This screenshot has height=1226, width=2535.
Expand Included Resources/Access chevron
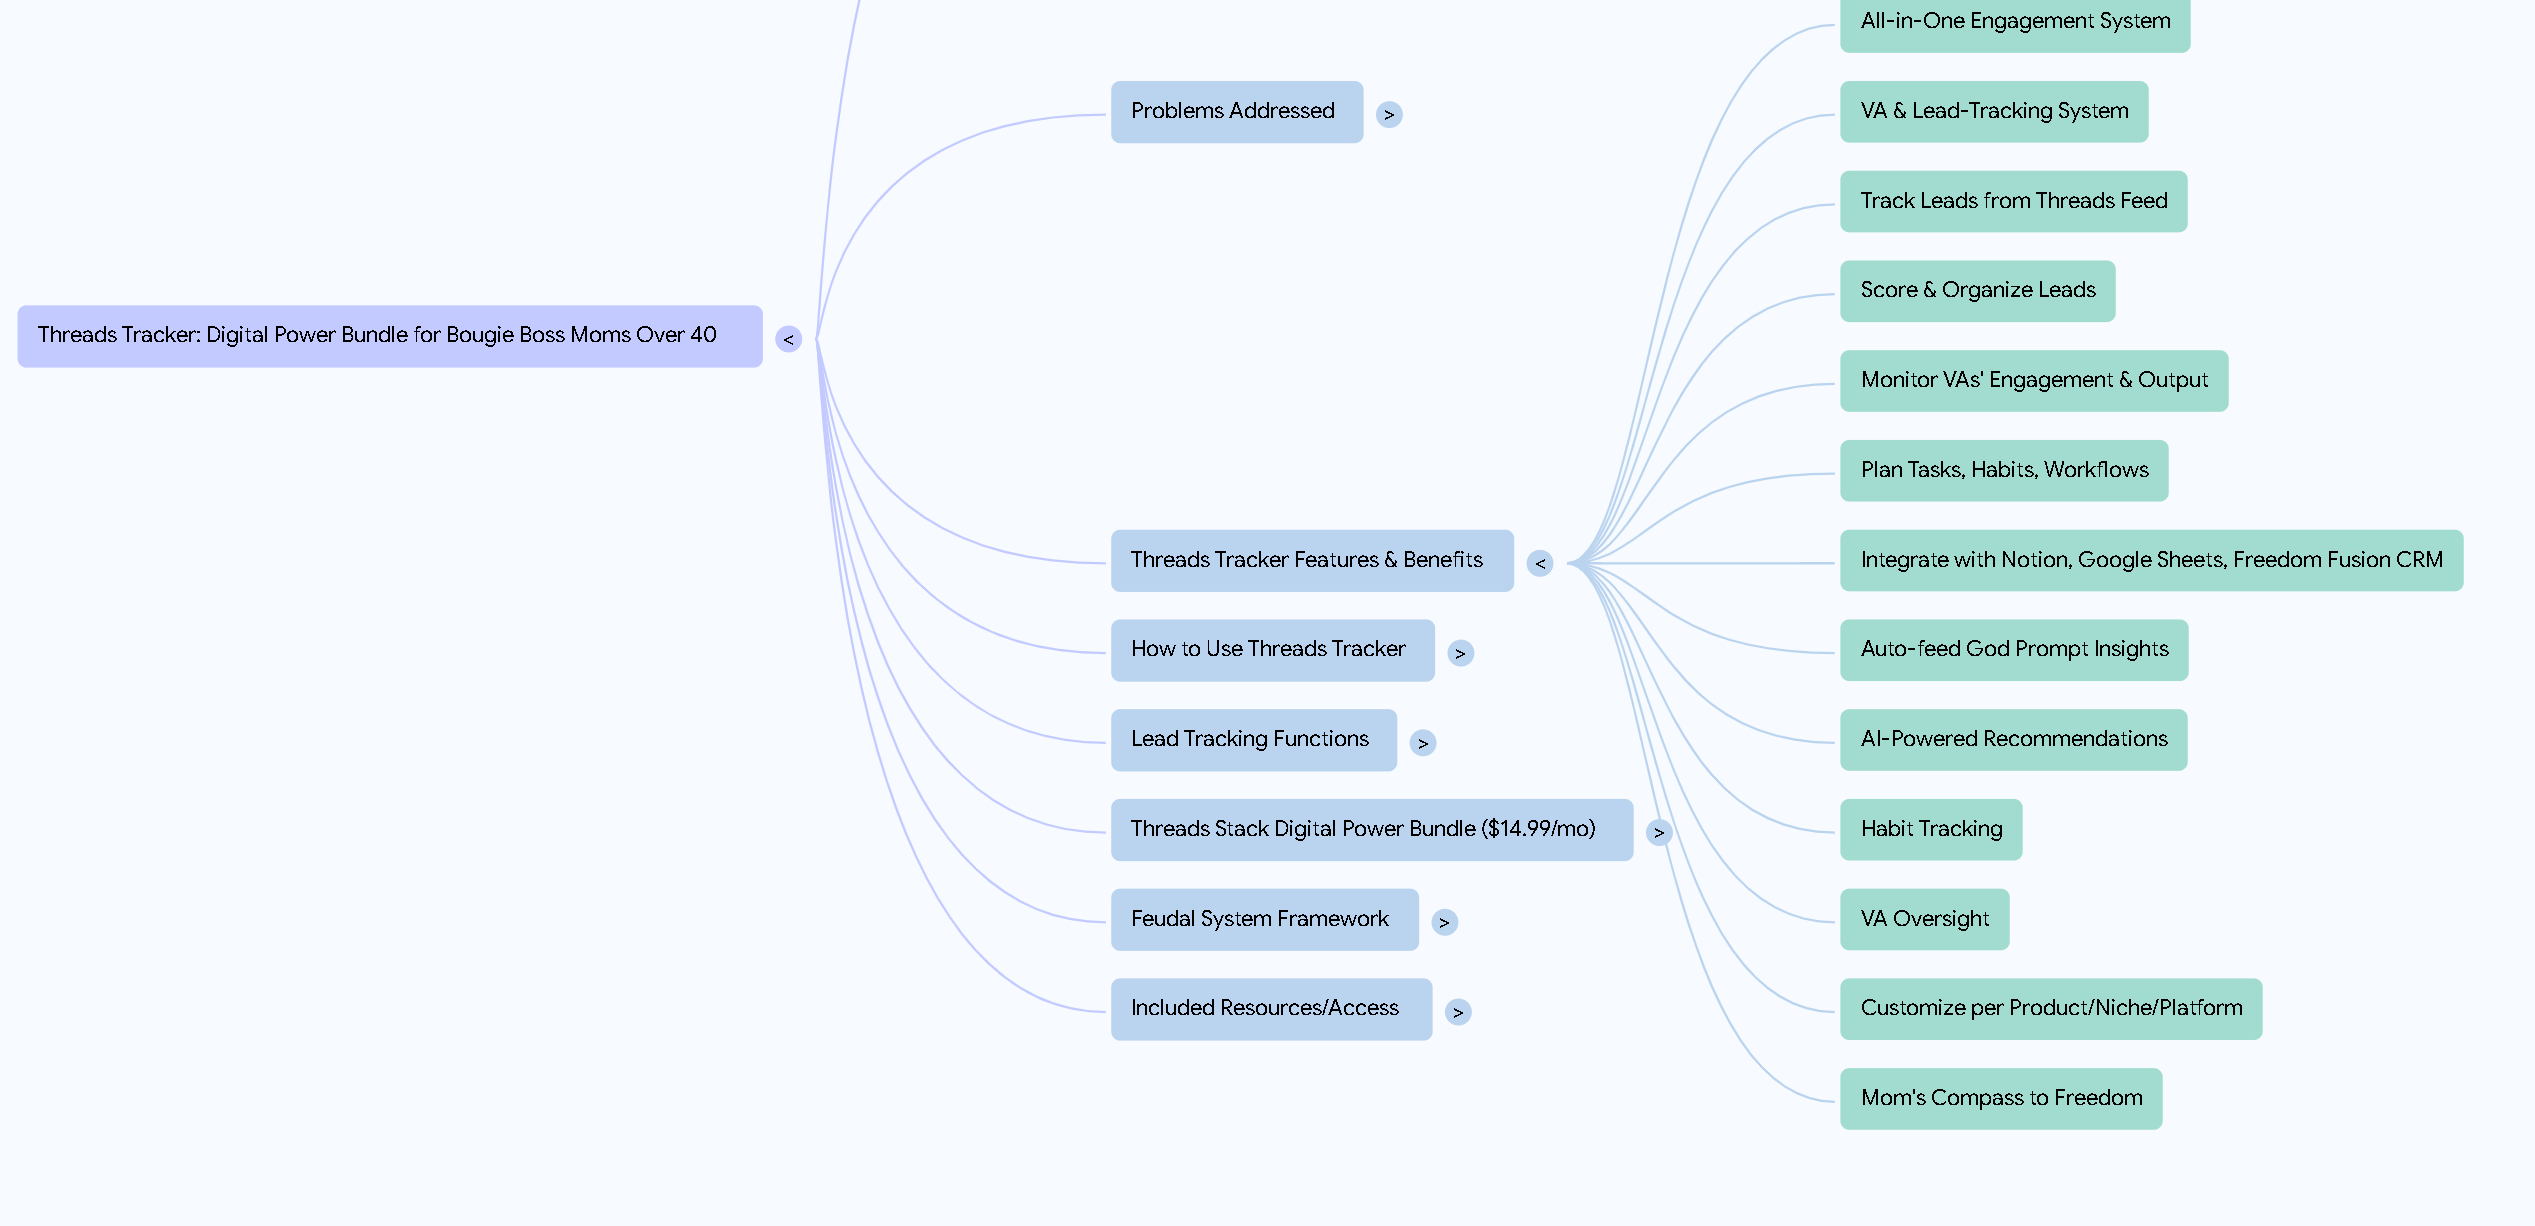click(x=1458, y=1012)
